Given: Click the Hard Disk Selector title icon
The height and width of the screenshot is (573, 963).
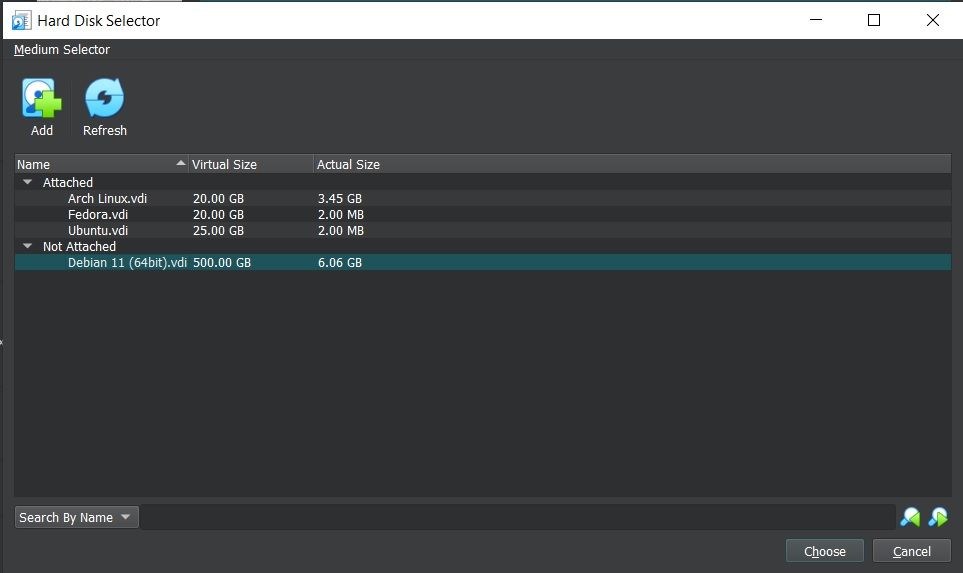Looking at the screenshot, I should point(20,20).
